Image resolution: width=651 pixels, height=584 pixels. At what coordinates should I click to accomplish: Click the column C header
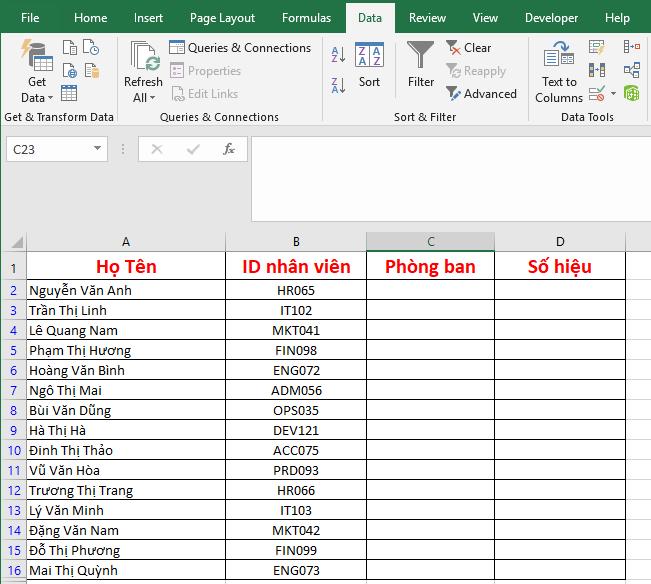pyautogui.click(x=430, y=242)
